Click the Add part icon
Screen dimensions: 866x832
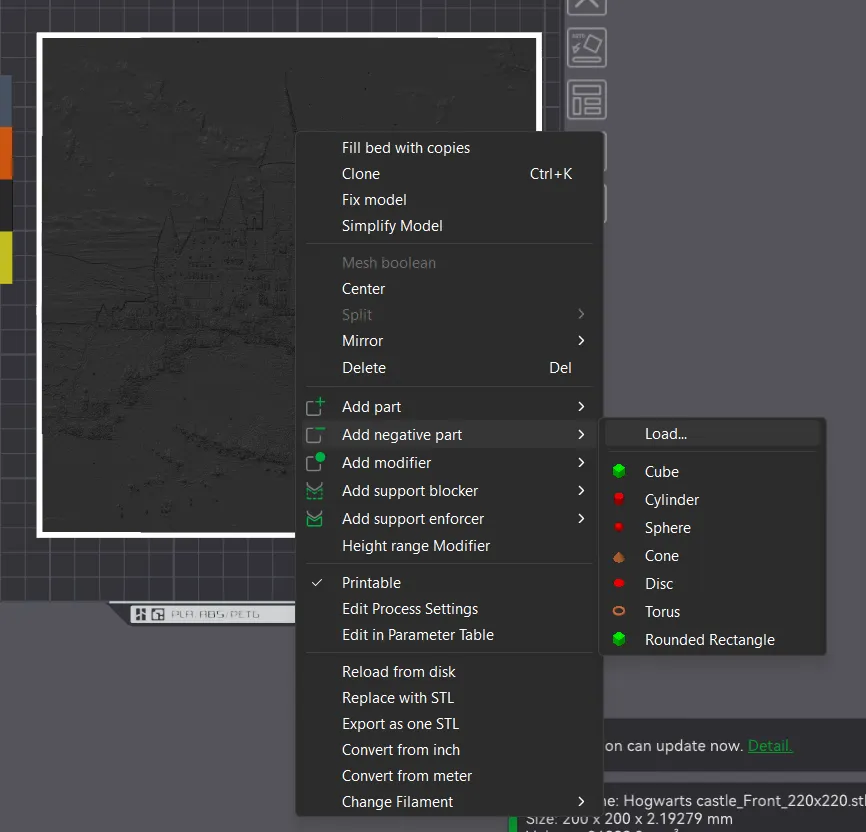point(315,407)
